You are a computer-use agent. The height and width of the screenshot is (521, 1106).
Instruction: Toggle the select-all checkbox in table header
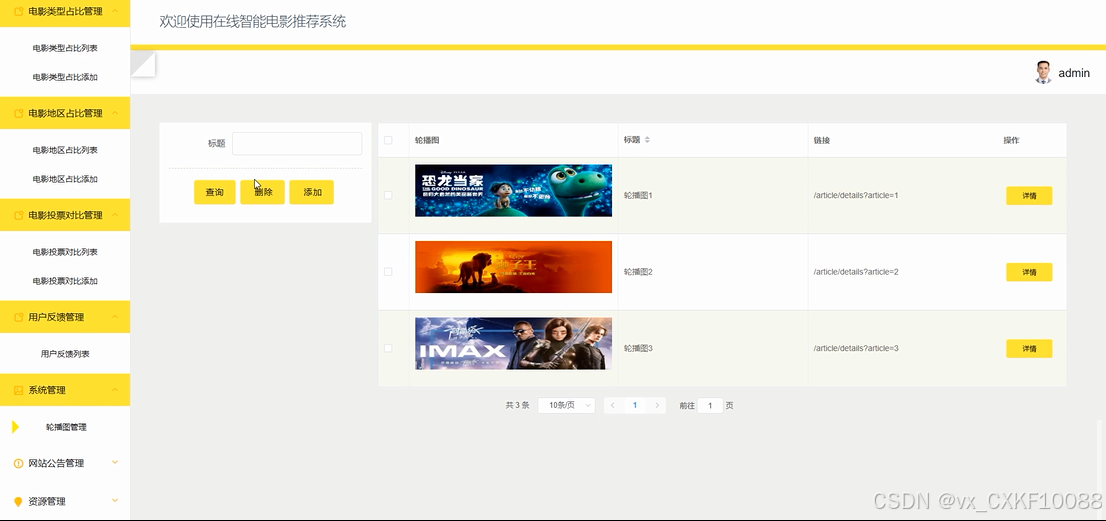click(x=388, y=140)
